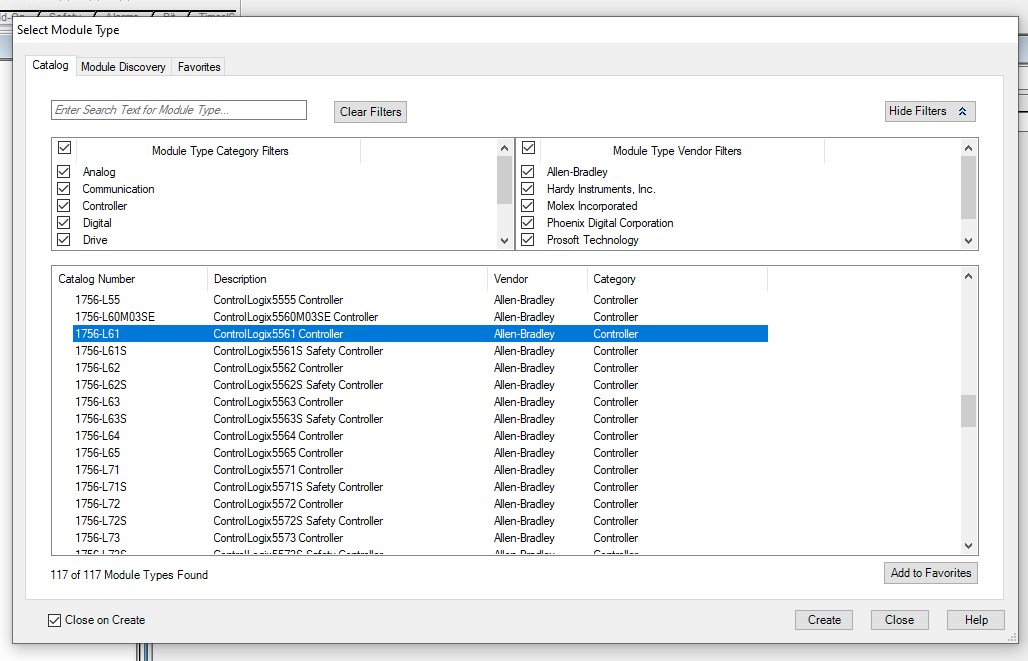Screen dimensions: 1028x661
Task: Toggle the select-all vendor filters checkbox
Action: (528, 148)
